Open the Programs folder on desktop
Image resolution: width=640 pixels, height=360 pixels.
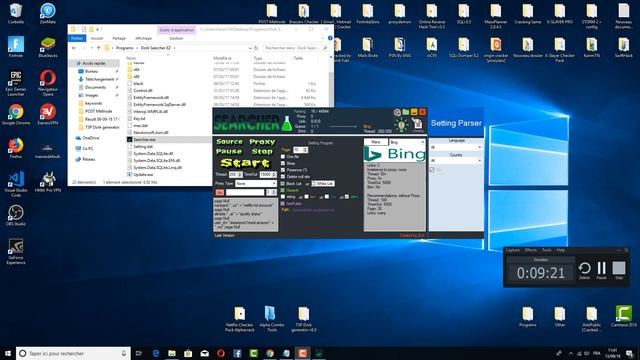coord(527,317)
